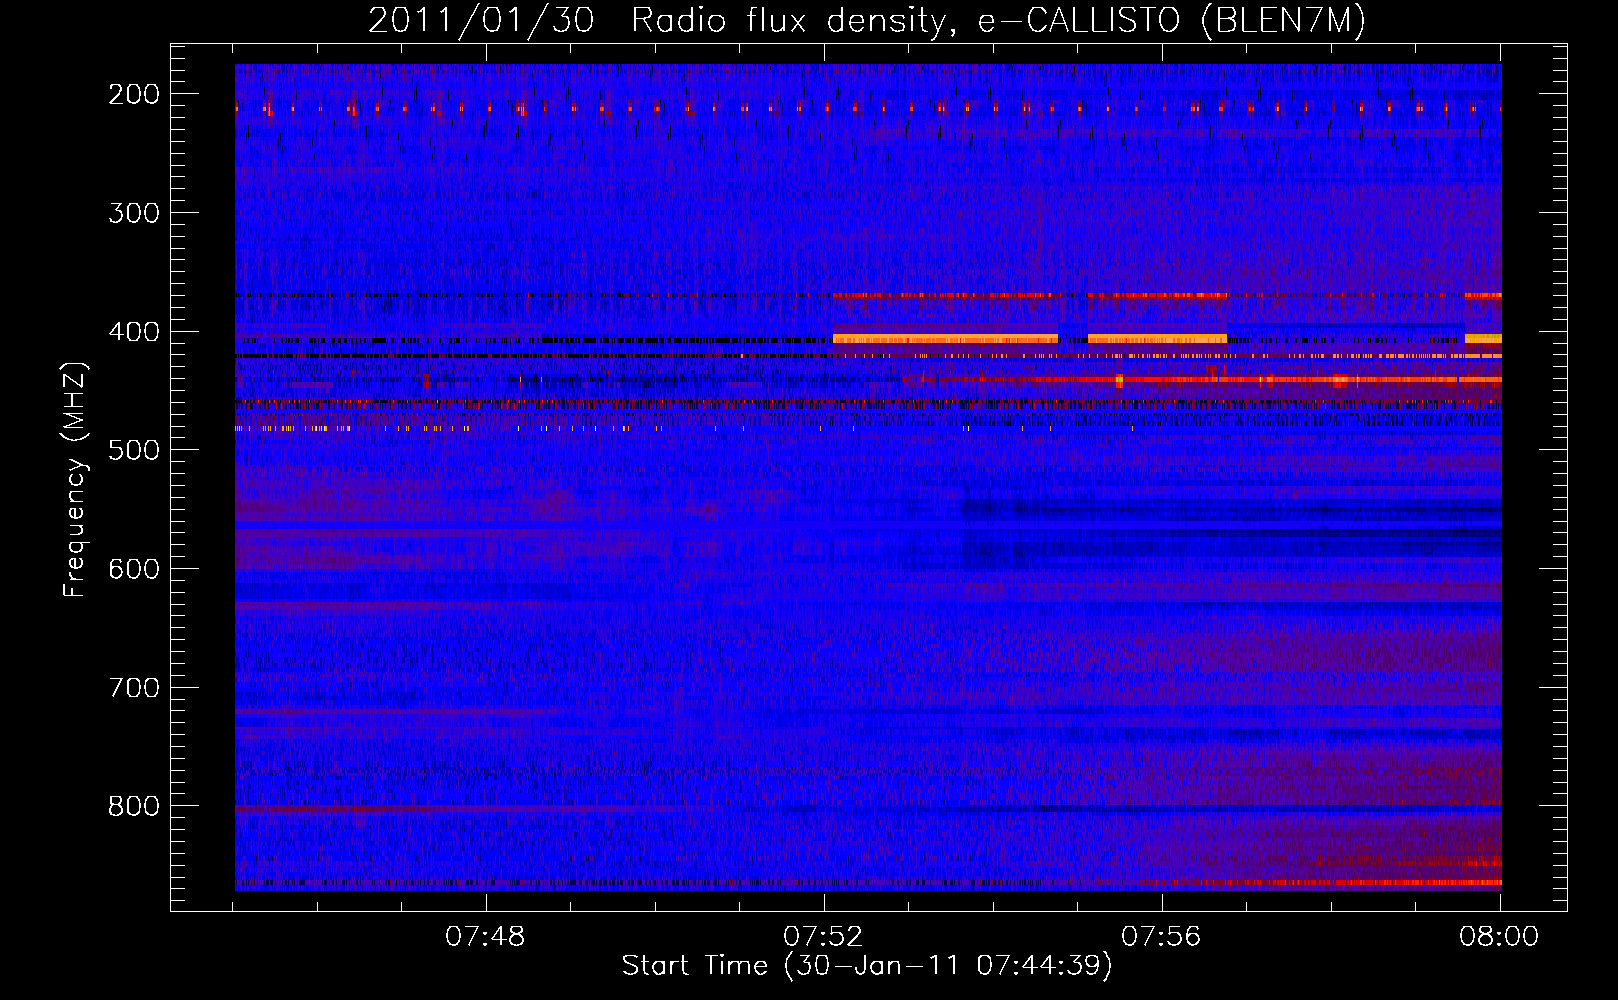
Task: Select the 700 frequency tick label
Action: point(134,688)
